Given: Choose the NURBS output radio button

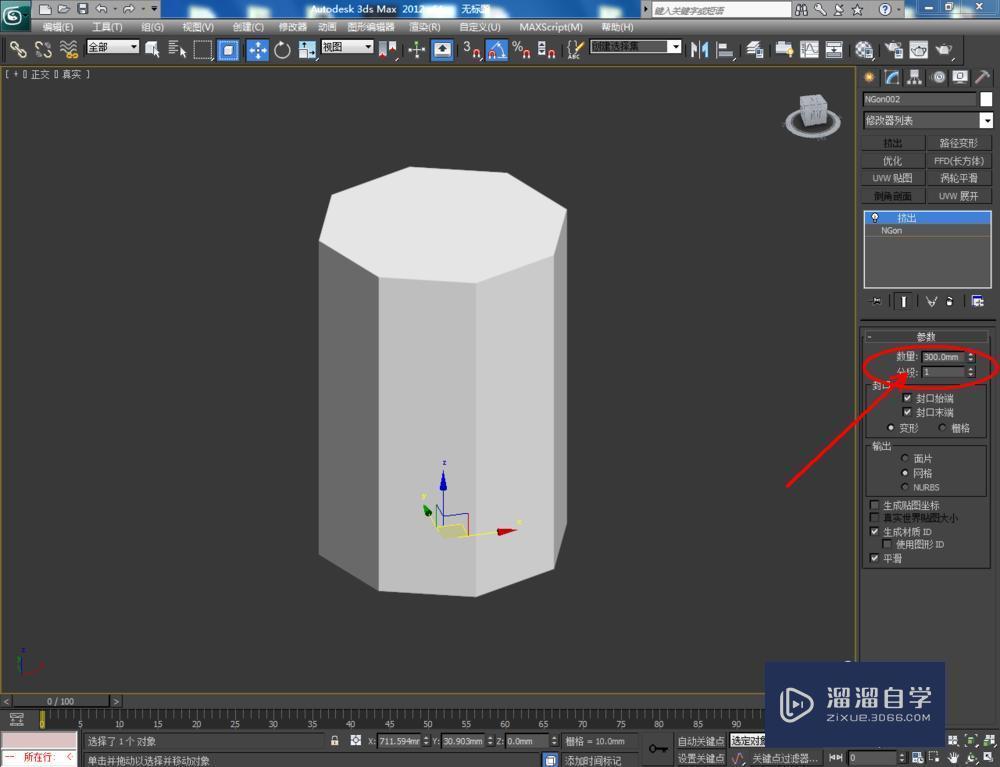Looking at the screenshot, I should pyautogui.click(x=904, y=486).
